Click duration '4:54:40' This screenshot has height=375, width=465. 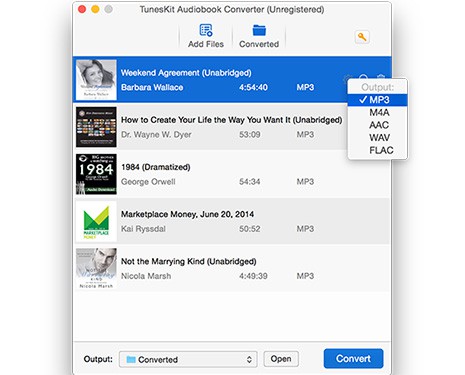point(253,88)
